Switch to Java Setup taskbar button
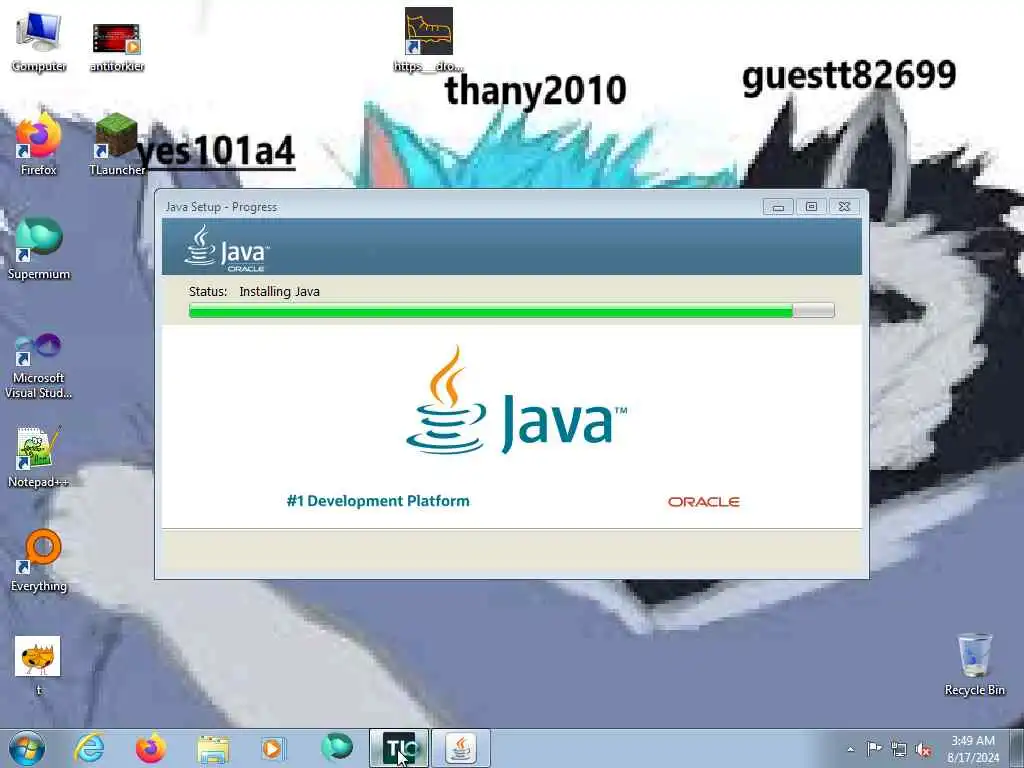Screen dimensions: 1024x768 (x=461, y=748)
